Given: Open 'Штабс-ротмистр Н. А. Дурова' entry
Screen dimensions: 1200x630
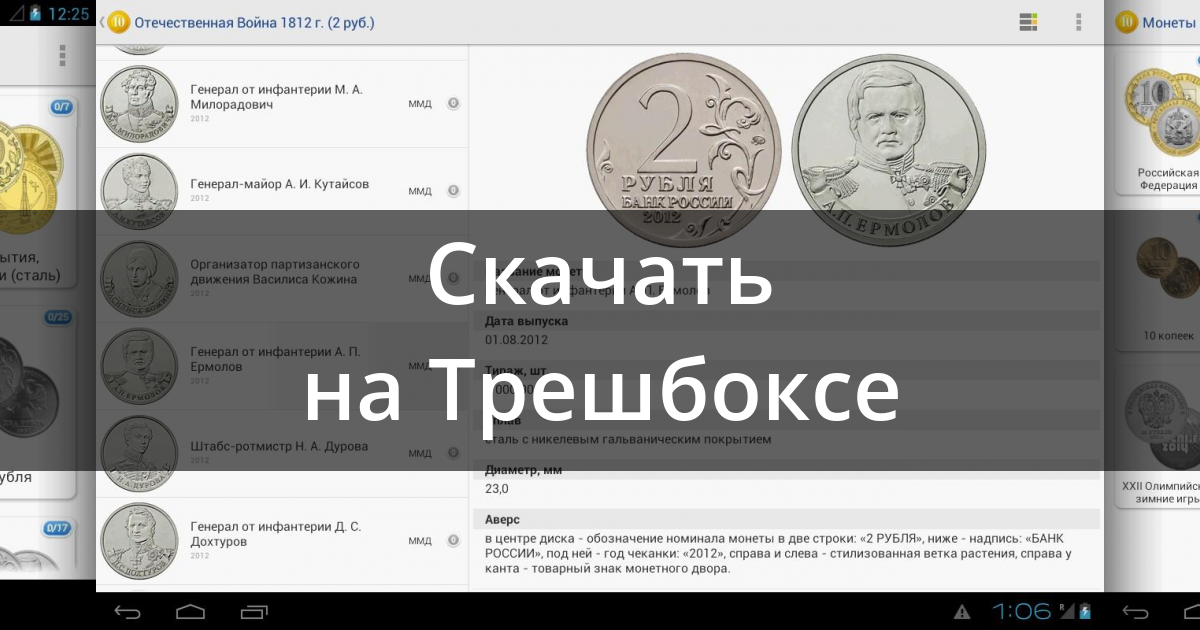Looking at the screenshot, I should [x=282, y=453].
